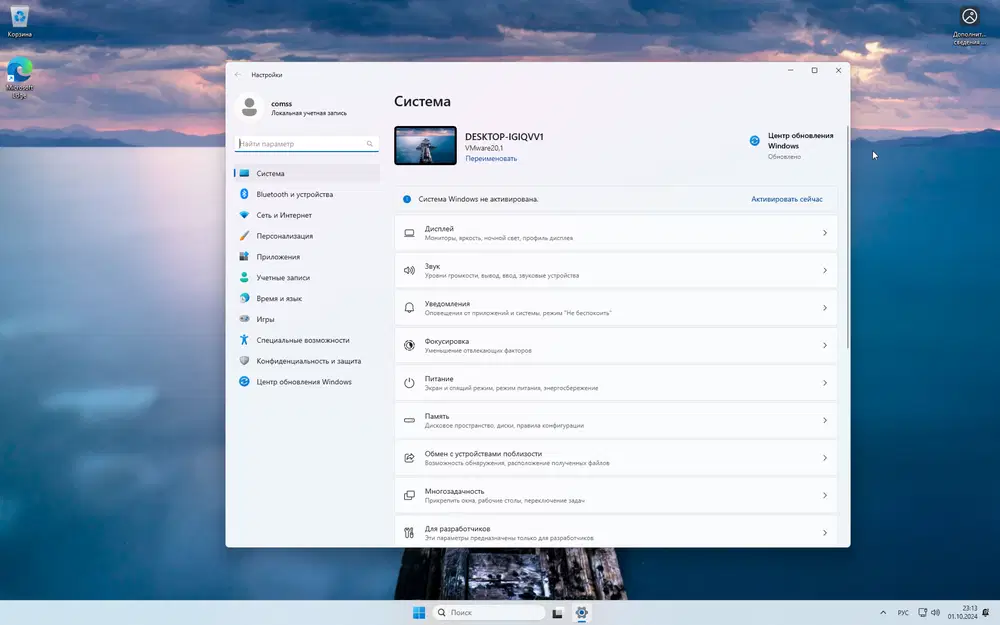
Task: Open the Sound row using its chevron
Action: pyautogui.click(x=825, y=270)
